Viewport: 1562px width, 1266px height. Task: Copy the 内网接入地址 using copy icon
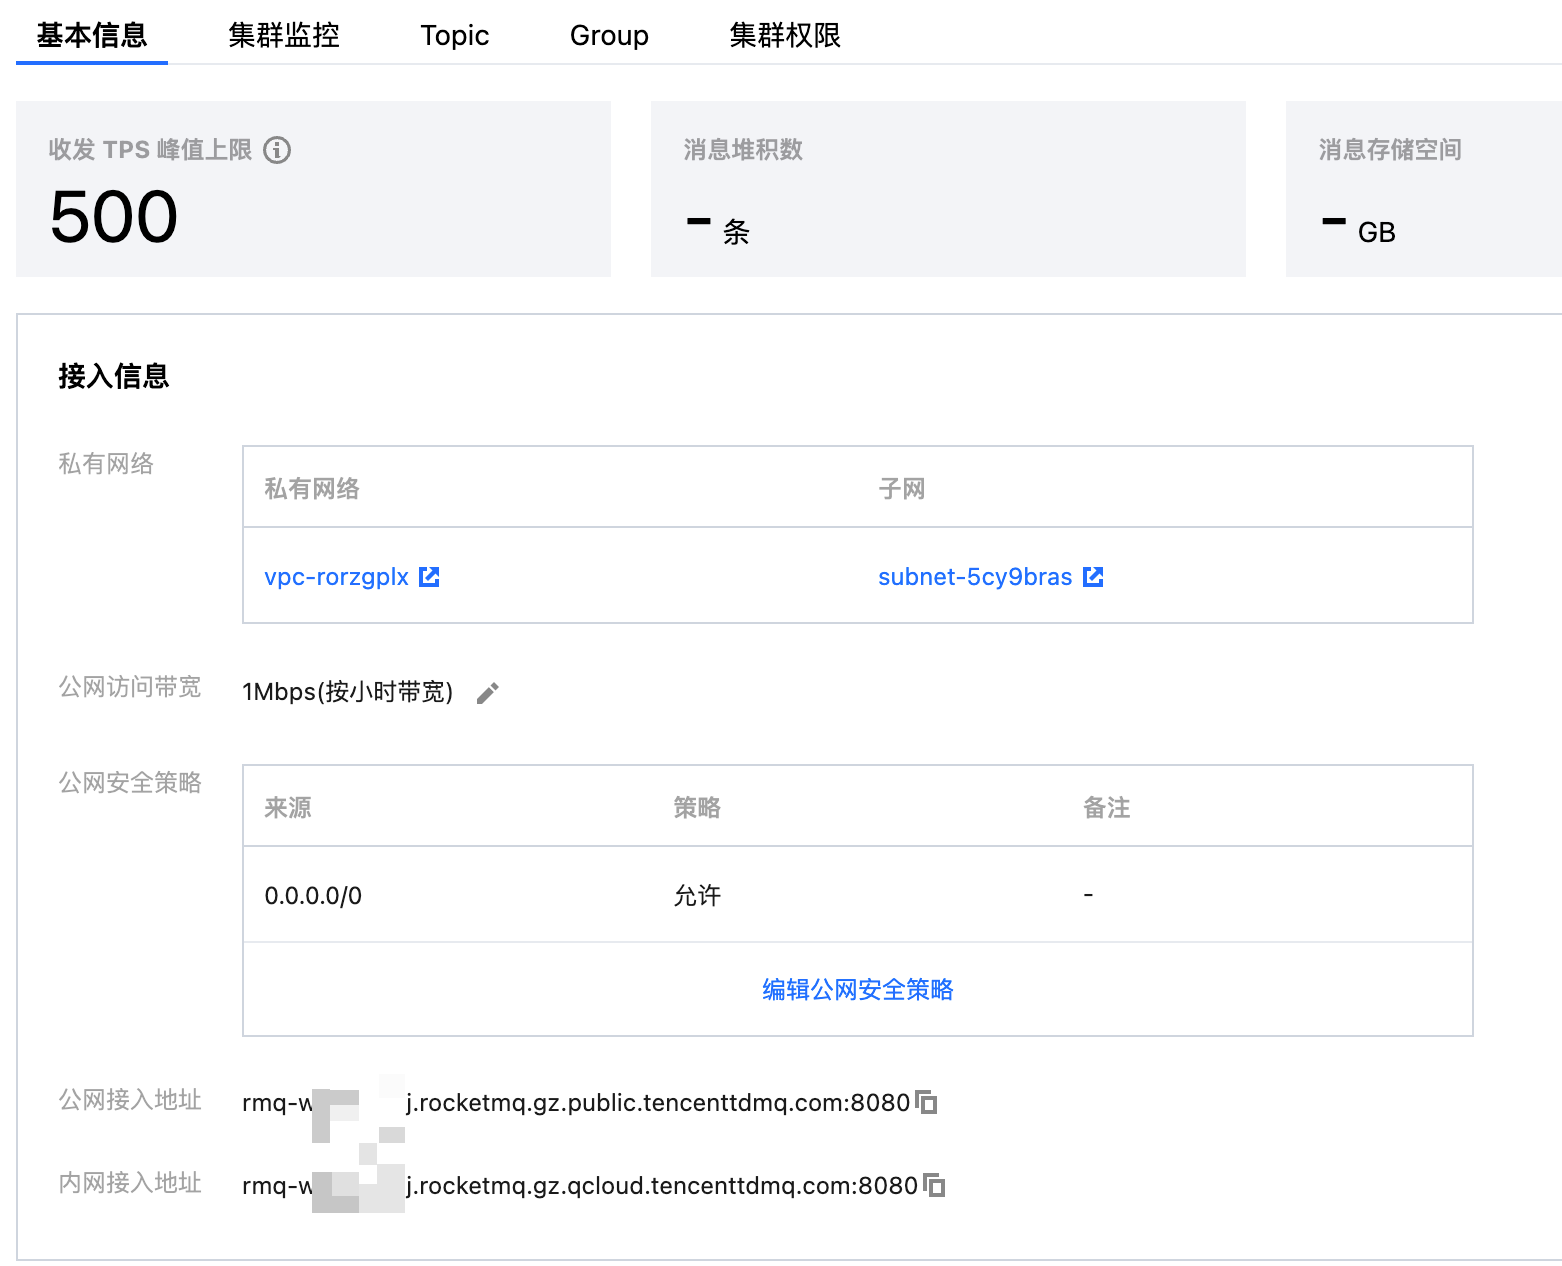click(x=934, y=1185)
